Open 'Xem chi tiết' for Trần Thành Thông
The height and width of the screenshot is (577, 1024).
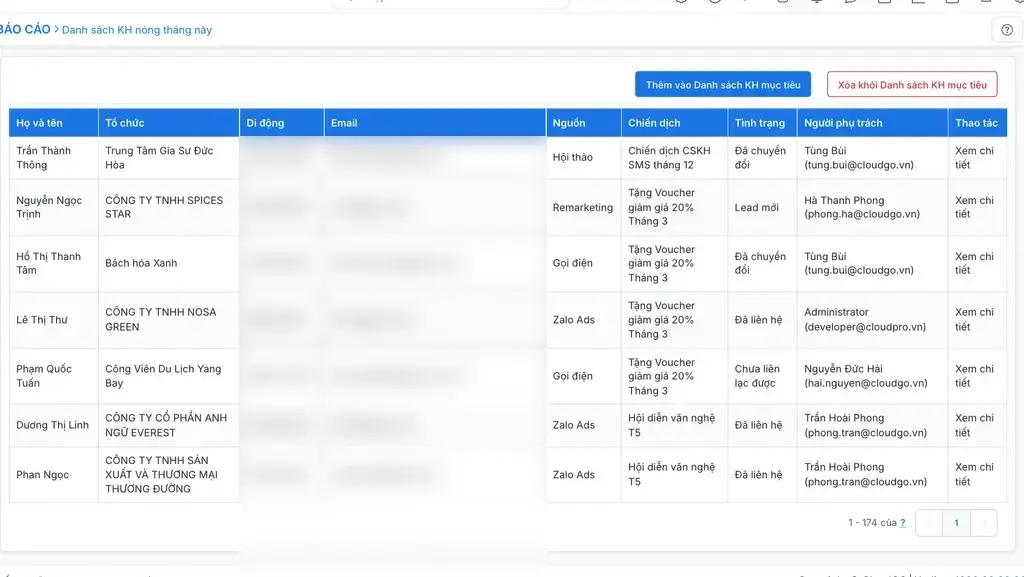click(974, 158)
